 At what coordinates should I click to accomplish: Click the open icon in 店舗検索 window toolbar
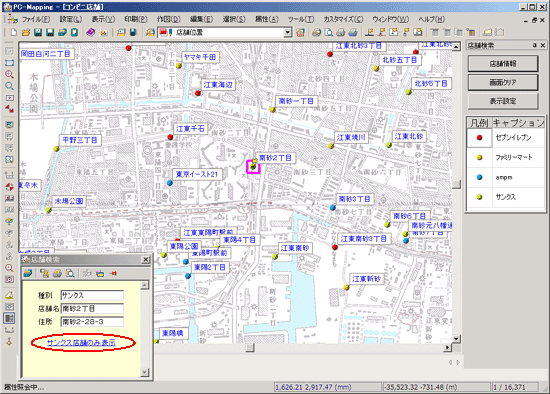click(x=28, y=273)
